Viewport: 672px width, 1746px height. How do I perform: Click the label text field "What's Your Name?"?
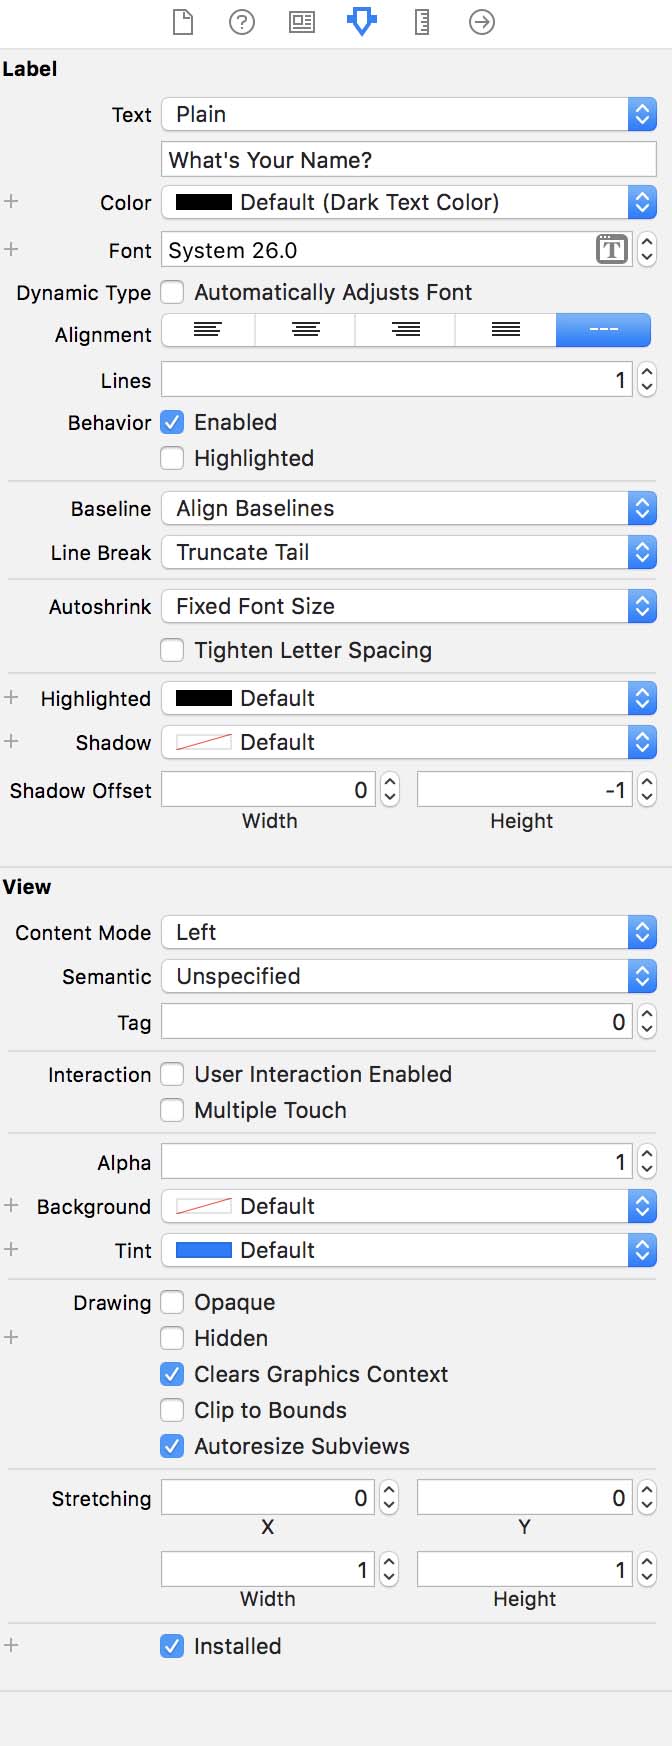click(408, 160)
